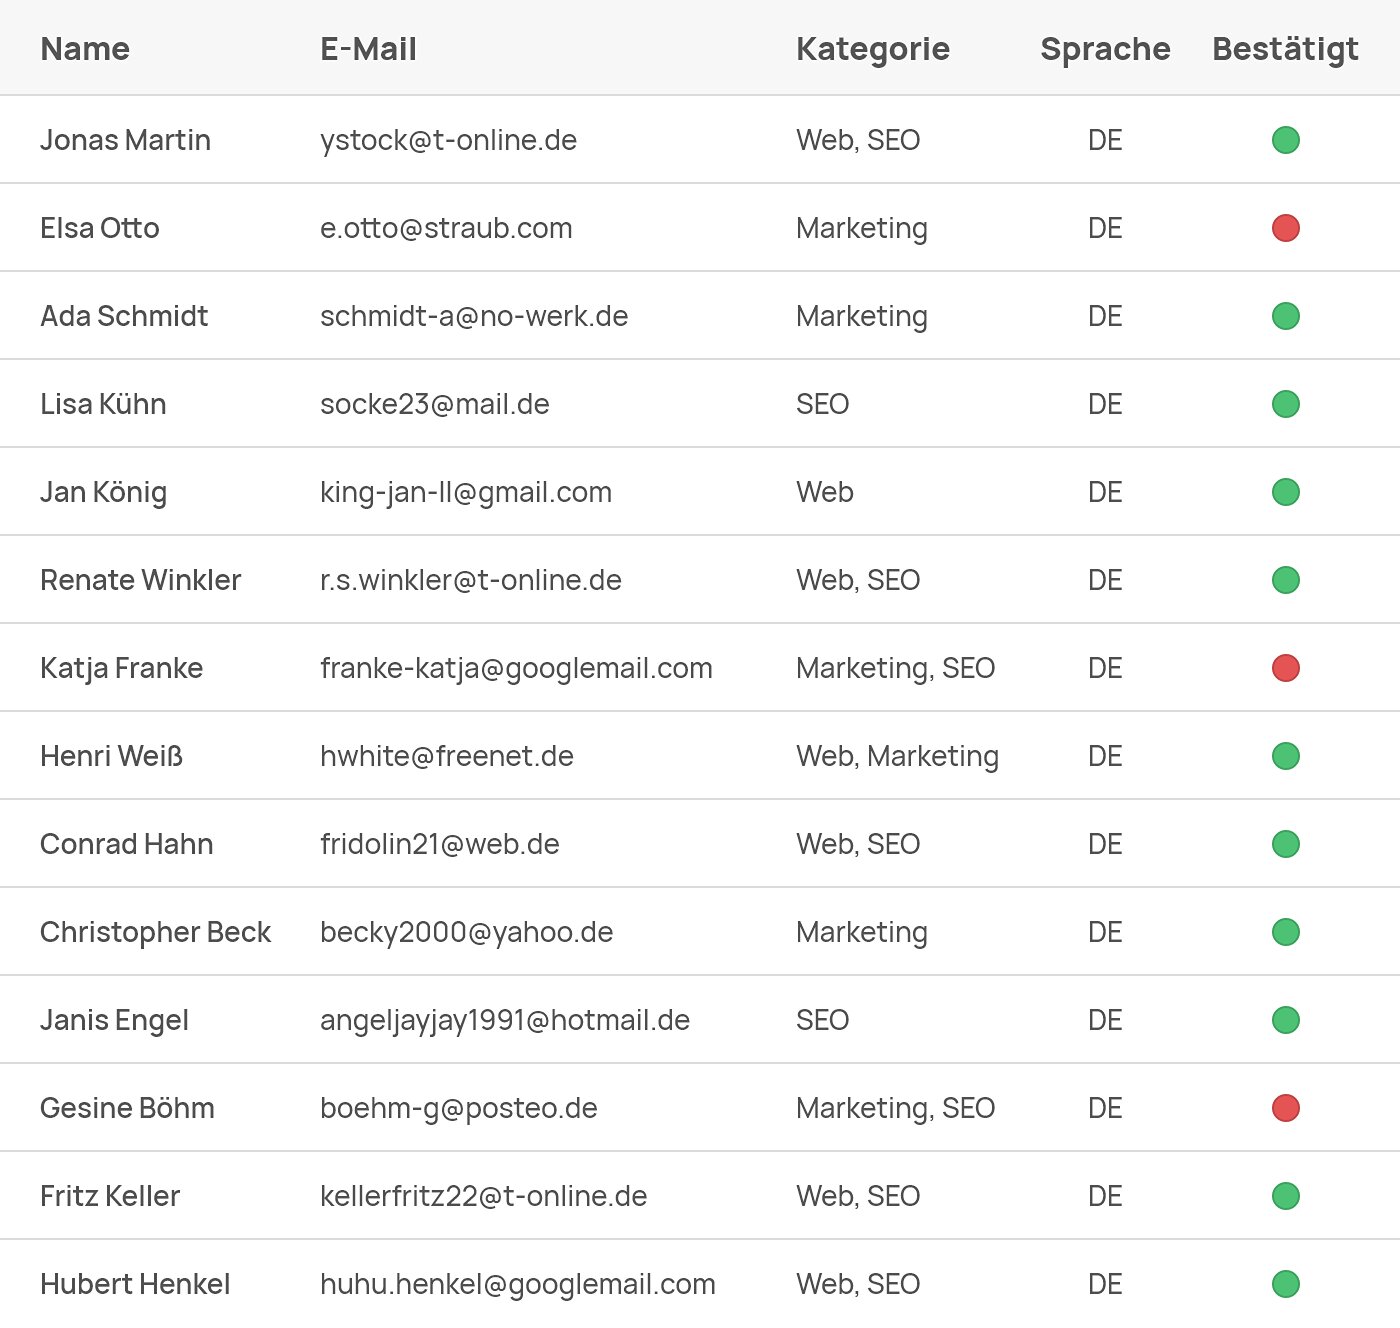Click the Bestätigt column header
The image size is (1400, 1328).
(x=1285, y=49)
